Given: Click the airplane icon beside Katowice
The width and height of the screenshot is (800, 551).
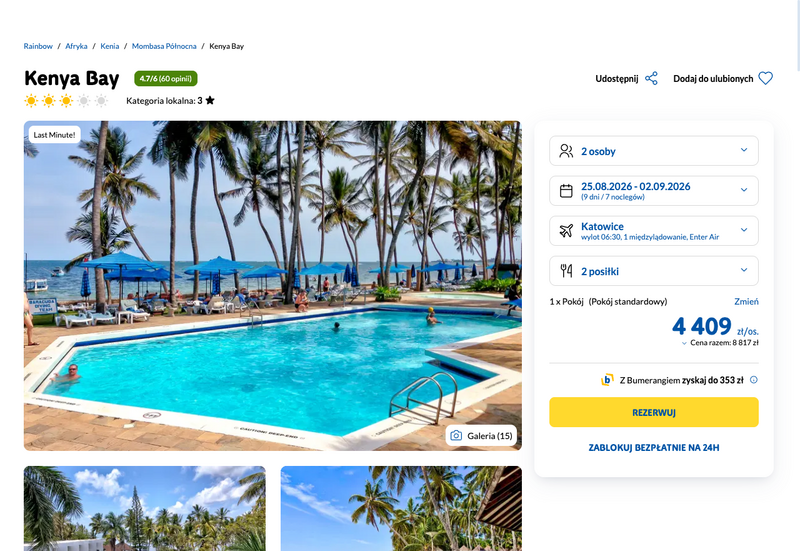Looking at the screenshot, I should [x=566, y=231].
